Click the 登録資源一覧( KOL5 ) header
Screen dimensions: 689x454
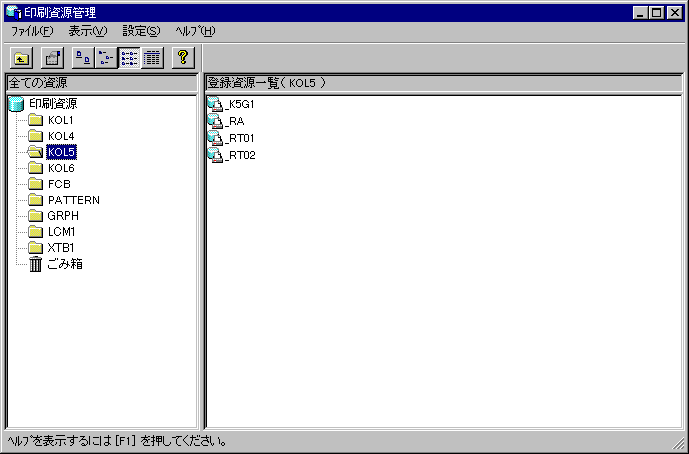point(443,83)
